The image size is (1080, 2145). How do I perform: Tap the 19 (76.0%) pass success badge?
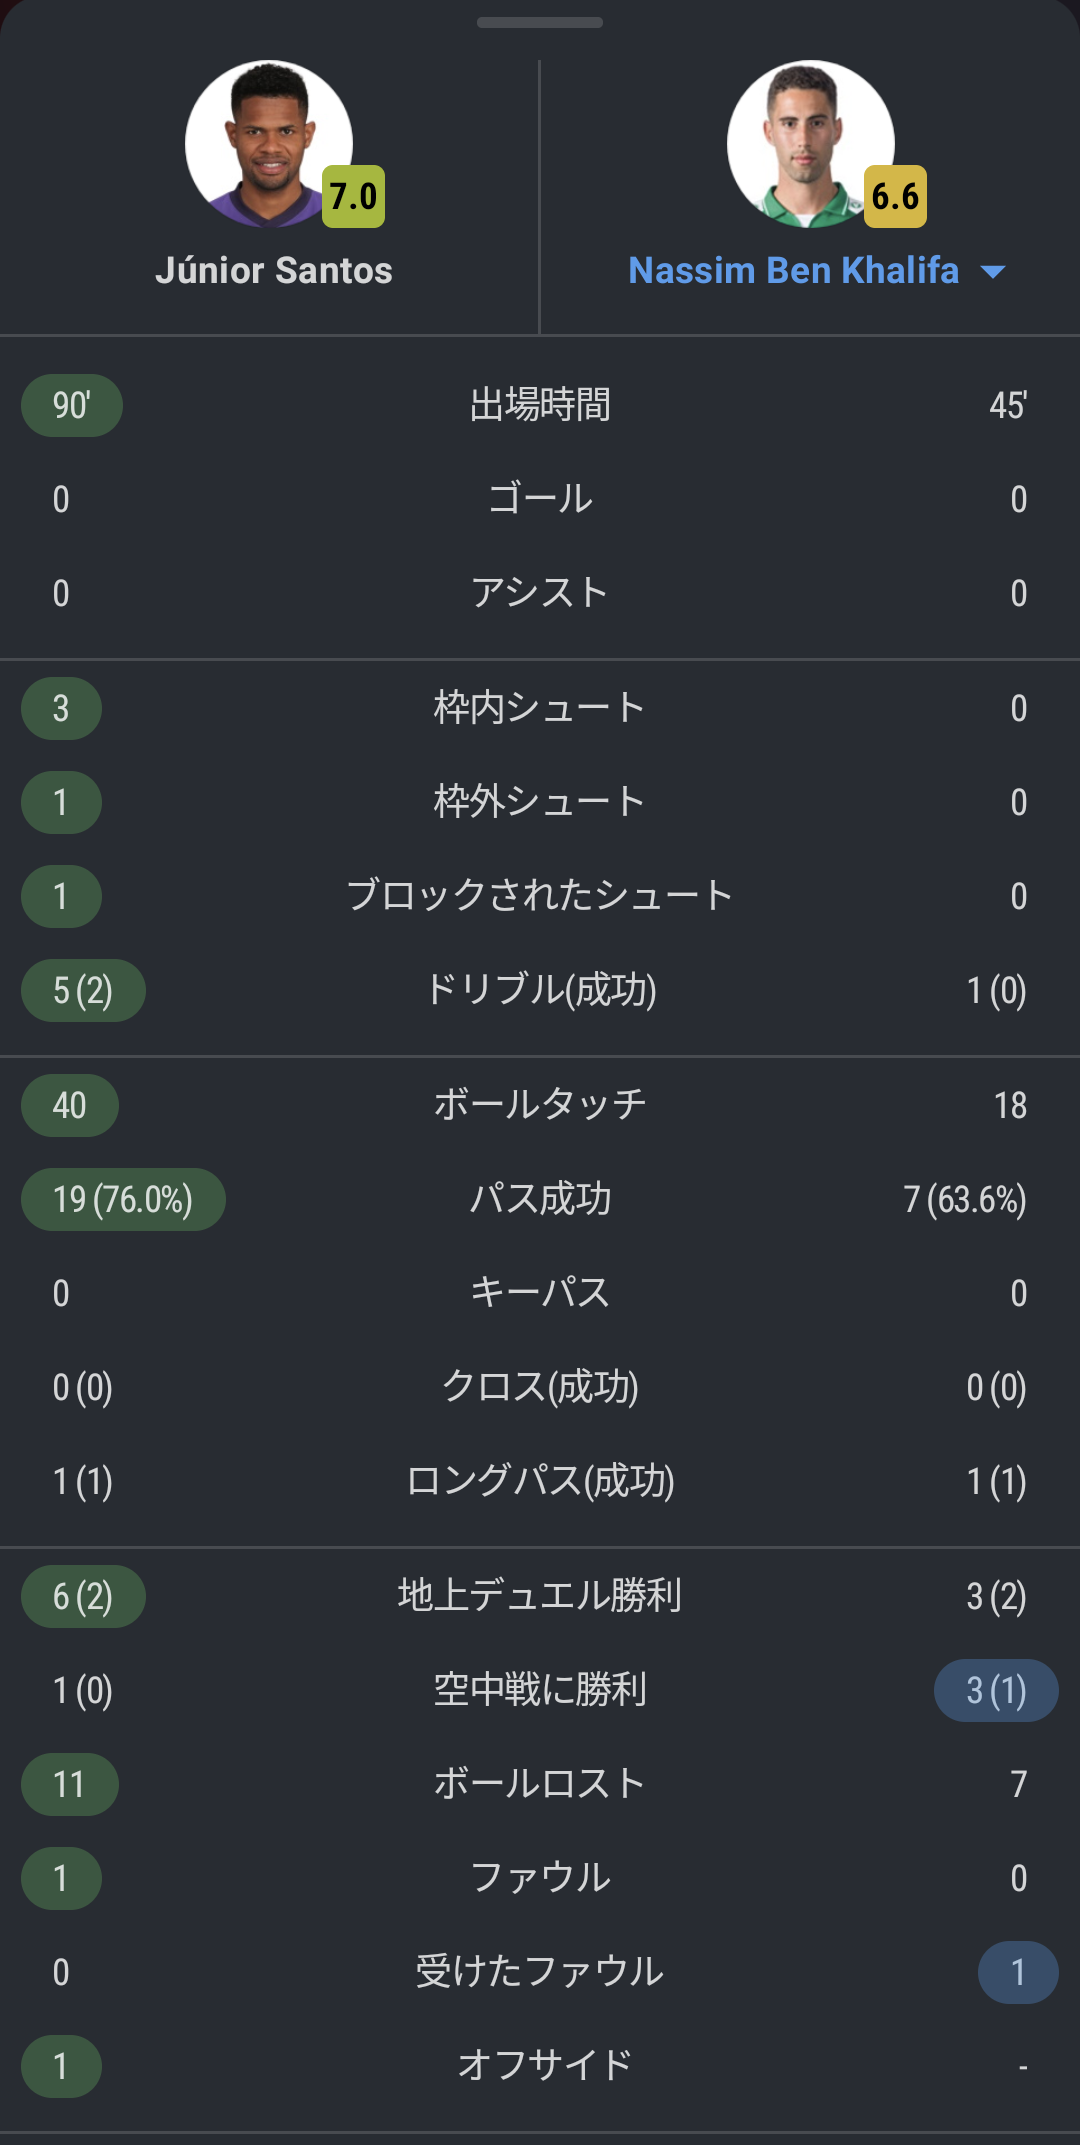coord(123,1199)
